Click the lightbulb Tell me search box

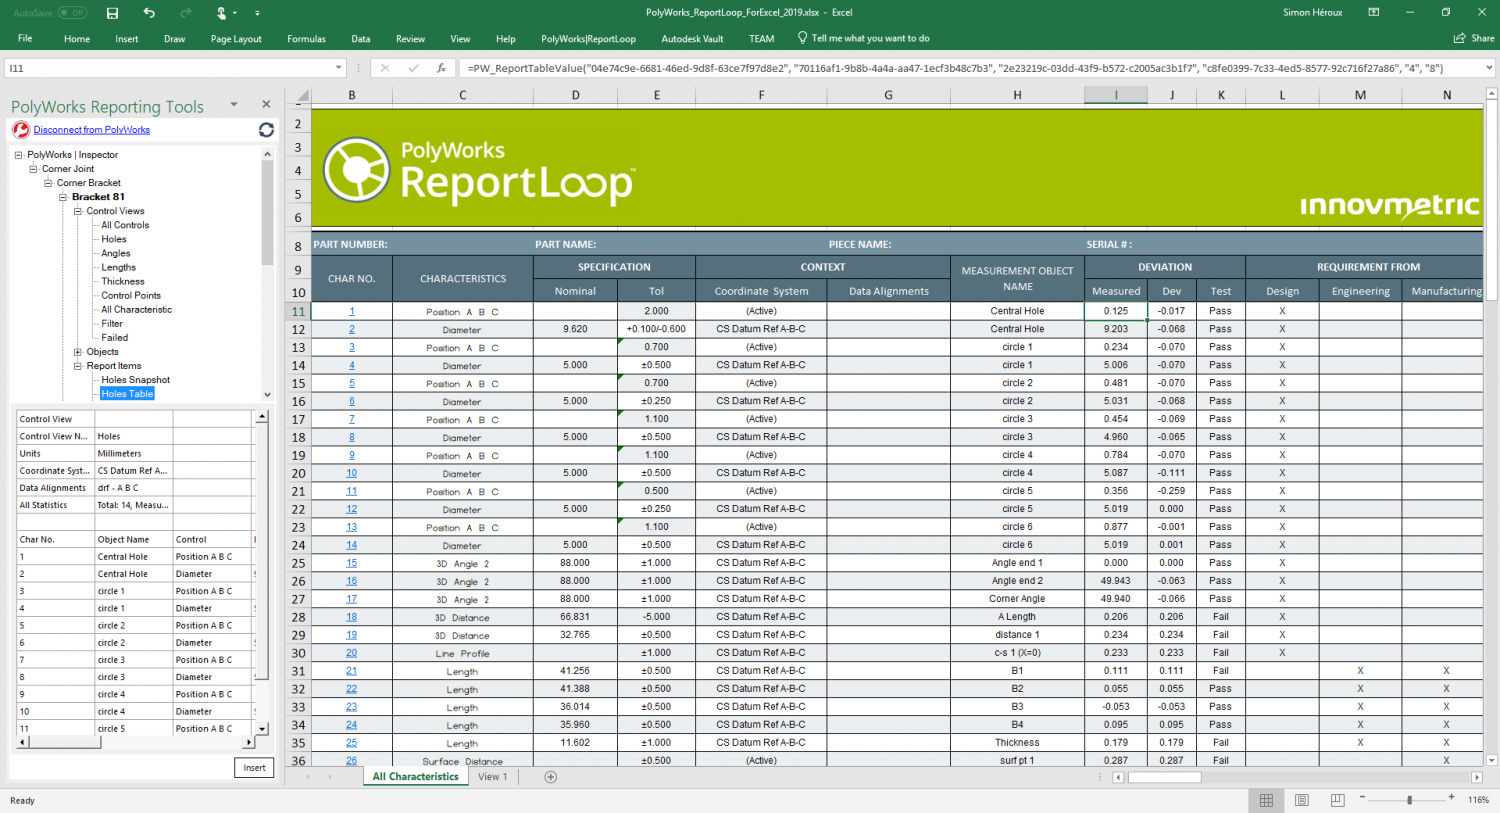(863, 38)
